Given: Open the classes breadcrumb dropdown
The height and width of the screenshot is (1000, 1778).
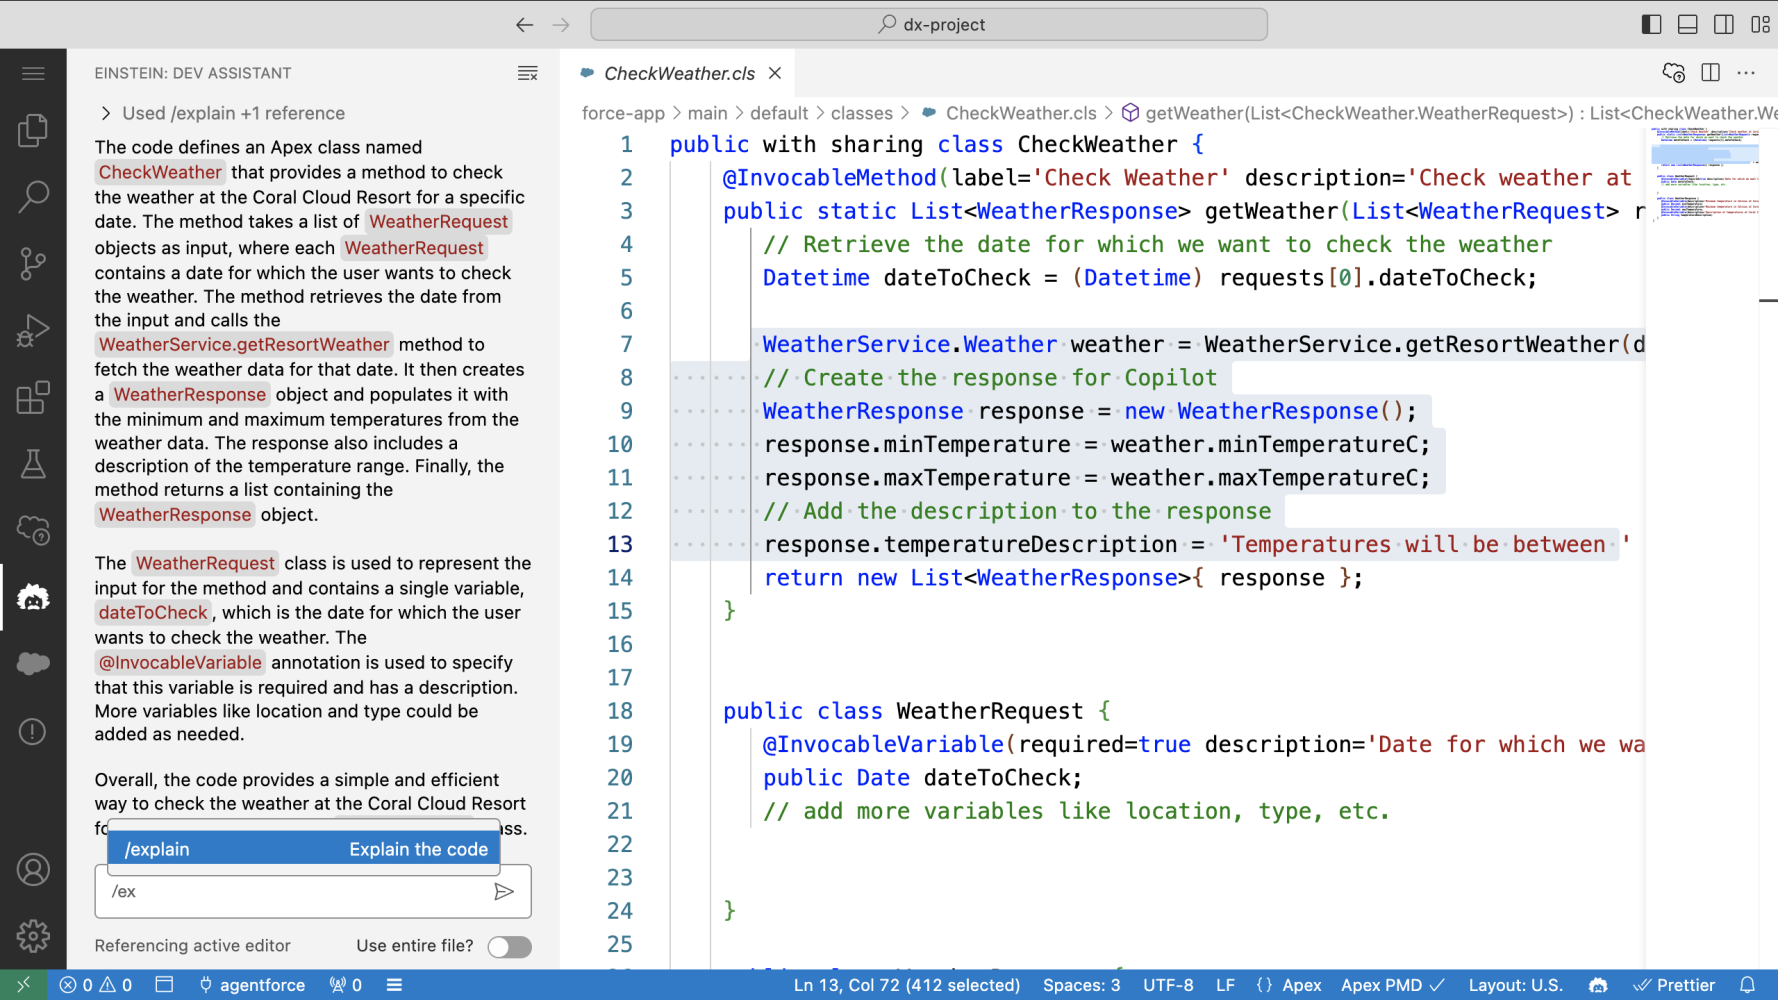Looking at the screenshot, I should (861, 113).
